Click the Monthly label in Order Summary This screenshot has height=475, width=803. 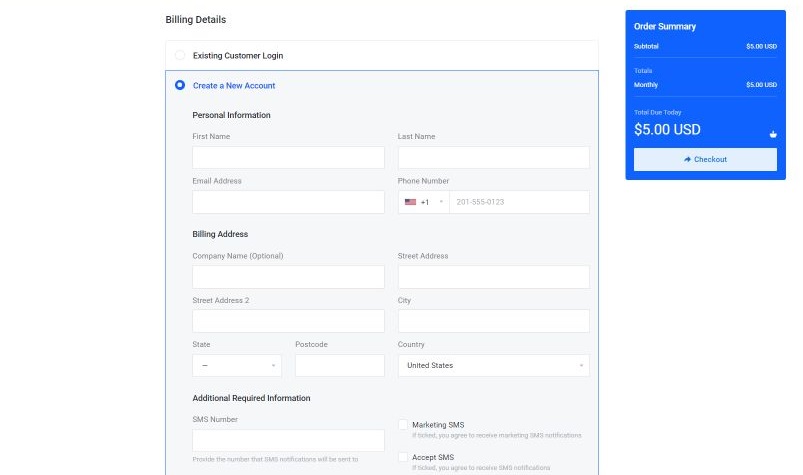[x=646, y=85]
